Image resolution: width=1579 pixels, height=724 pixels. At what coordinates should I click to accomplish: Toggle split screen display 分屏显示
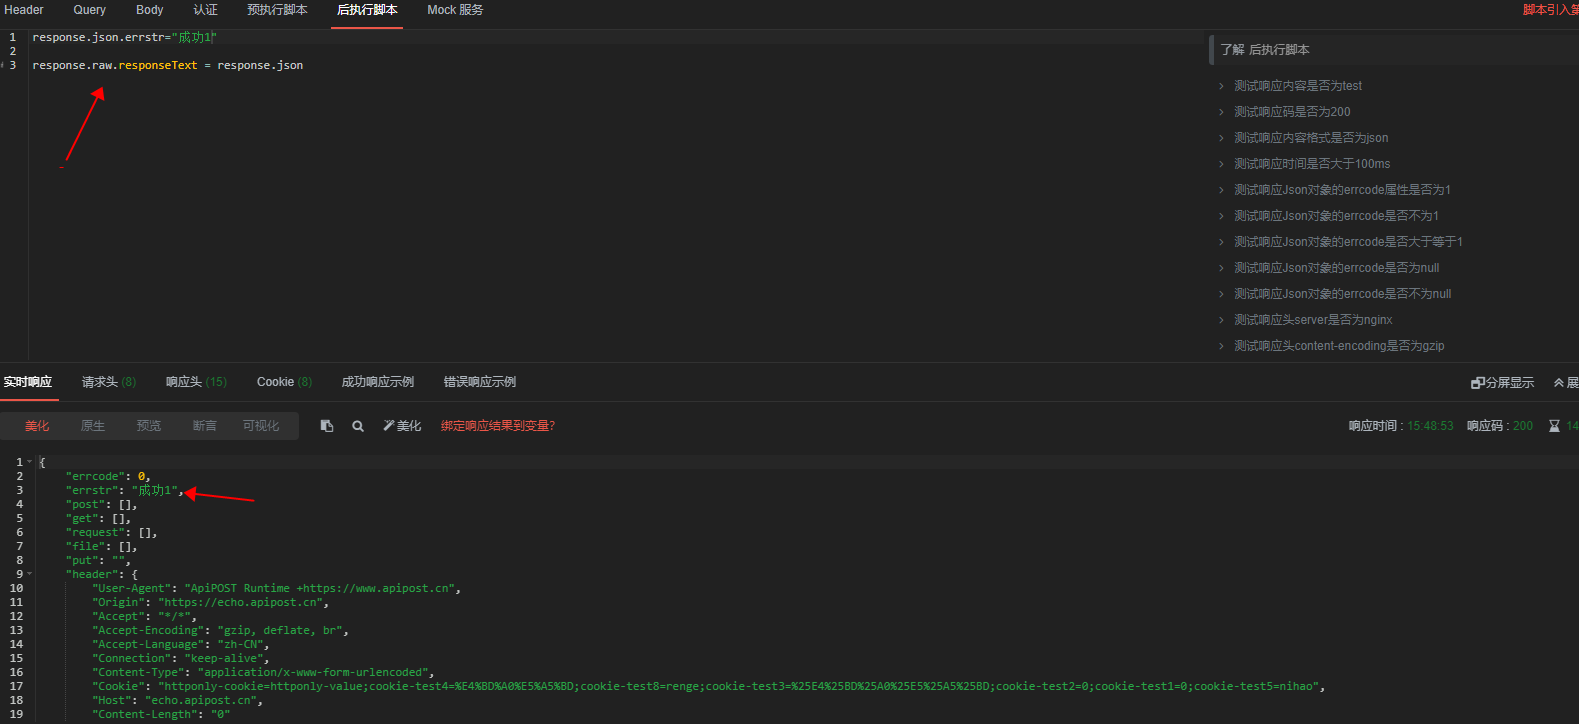1502,383
